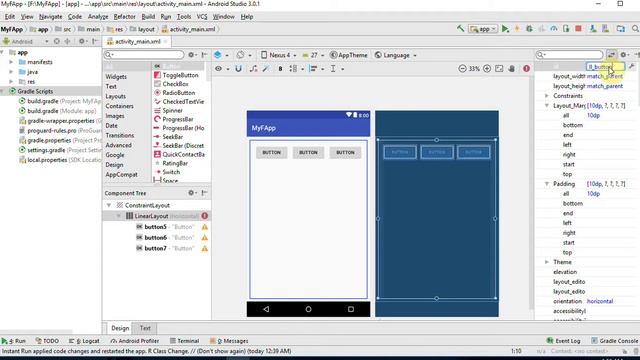
Task: Toggle the View Options eye icon
Action: pyautogui.click(x=219, y=69)
